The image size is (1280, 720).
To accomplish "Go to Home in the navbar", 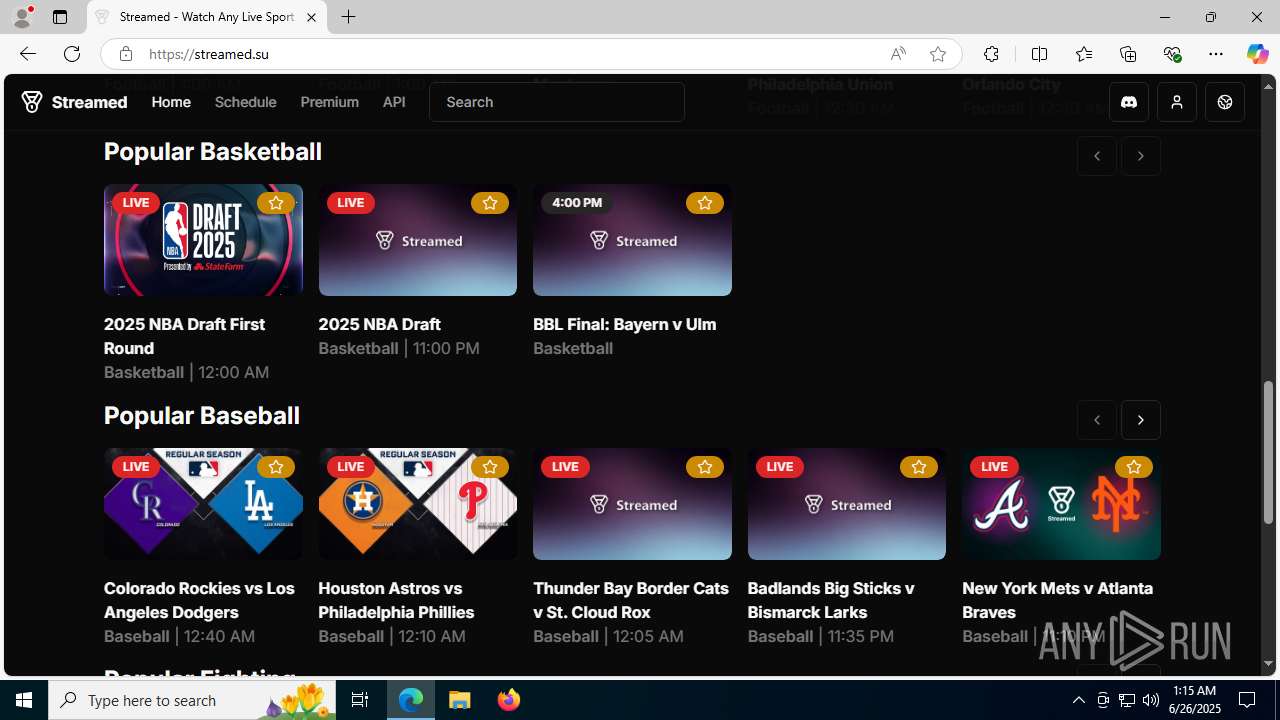I will [171, 102].
